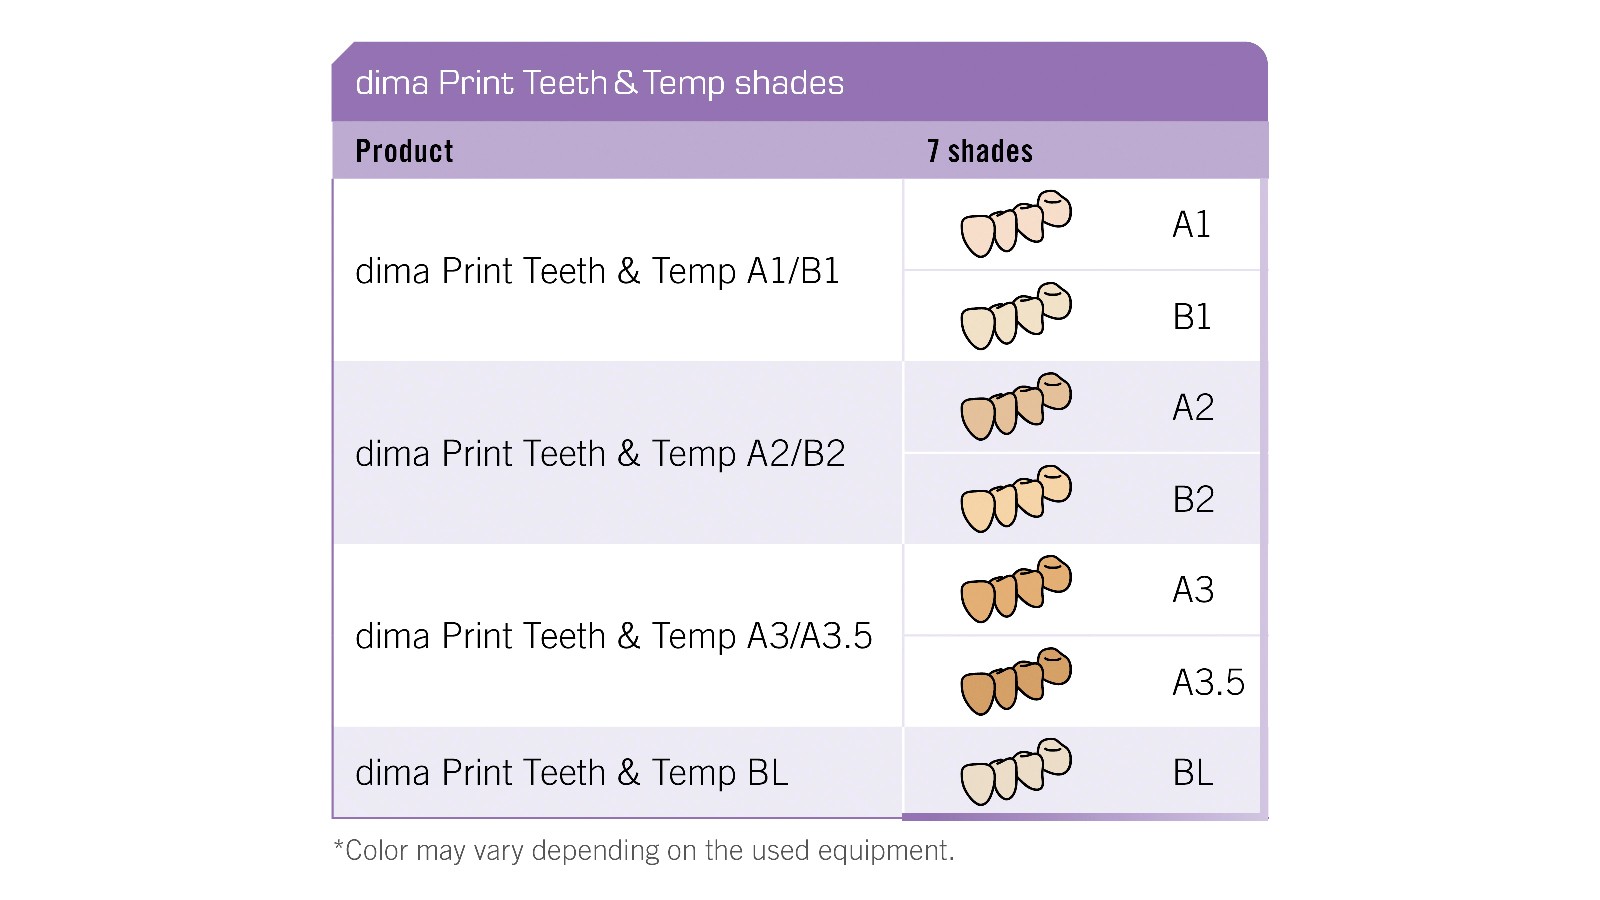This screenshot has width=1600, height=900.
Task: Click the B2 shade label text
Action: 1193,500
